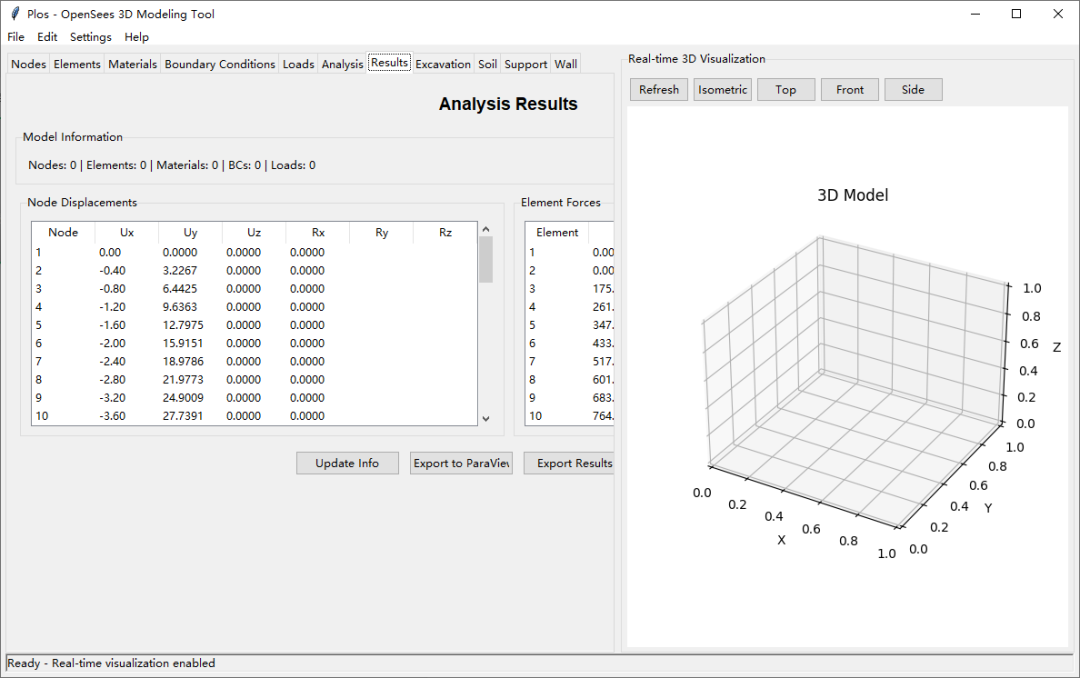This screenshot has height=678, width=1080.
Task: Select Uy value 12.7975
Action: (183, 325)
